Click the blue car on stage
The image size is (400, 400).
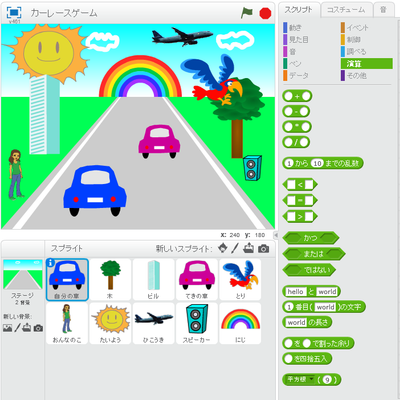click(x=95, y=191)
